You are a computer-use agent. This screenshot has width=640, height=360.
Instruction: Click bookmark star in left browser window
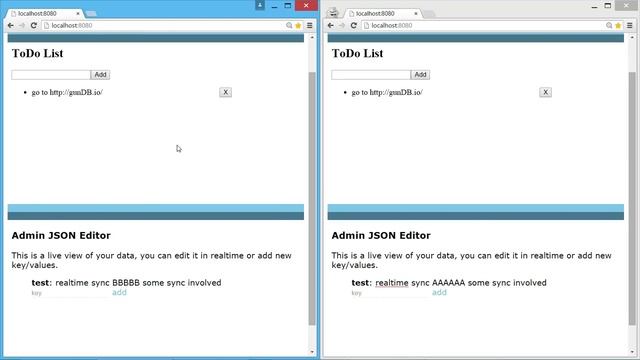point(298,25)
